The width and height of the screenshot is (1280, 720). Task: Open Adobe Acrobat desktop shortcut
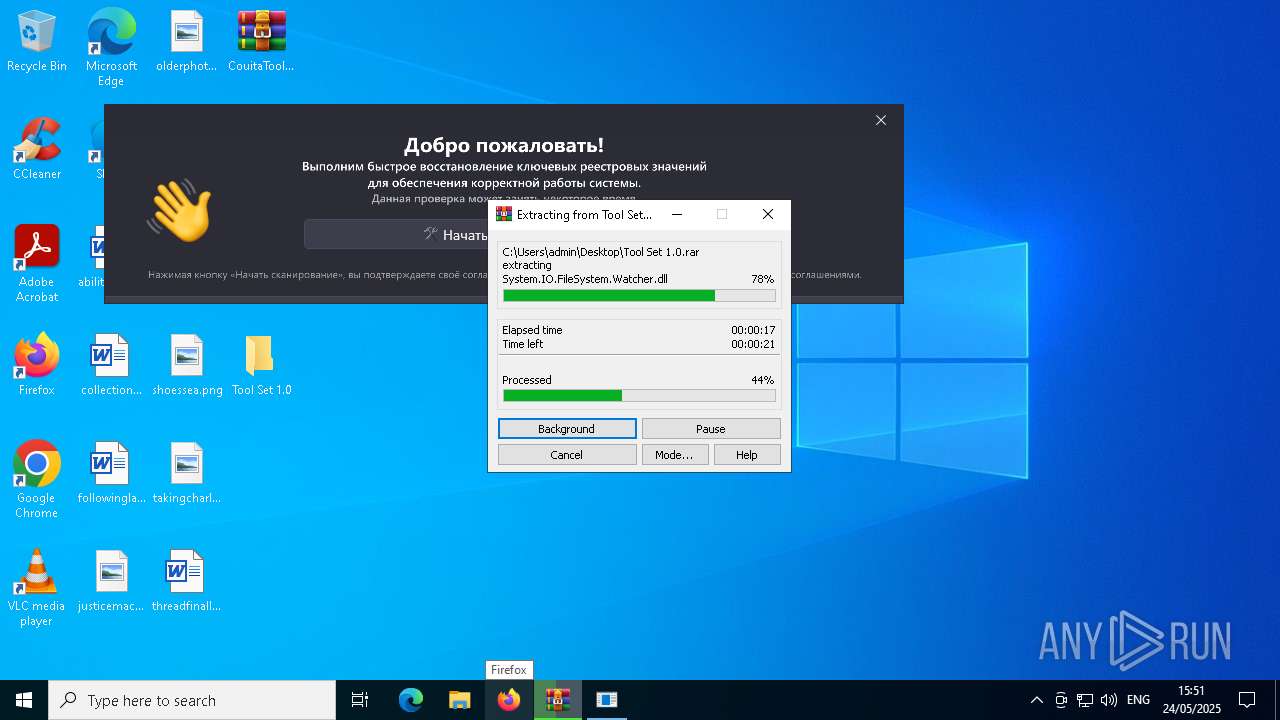coord(37,264)
